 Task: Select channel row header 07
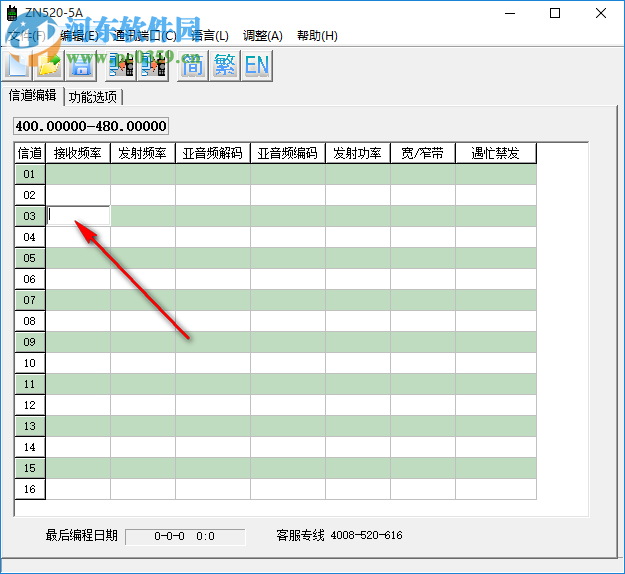pos(29,300)
